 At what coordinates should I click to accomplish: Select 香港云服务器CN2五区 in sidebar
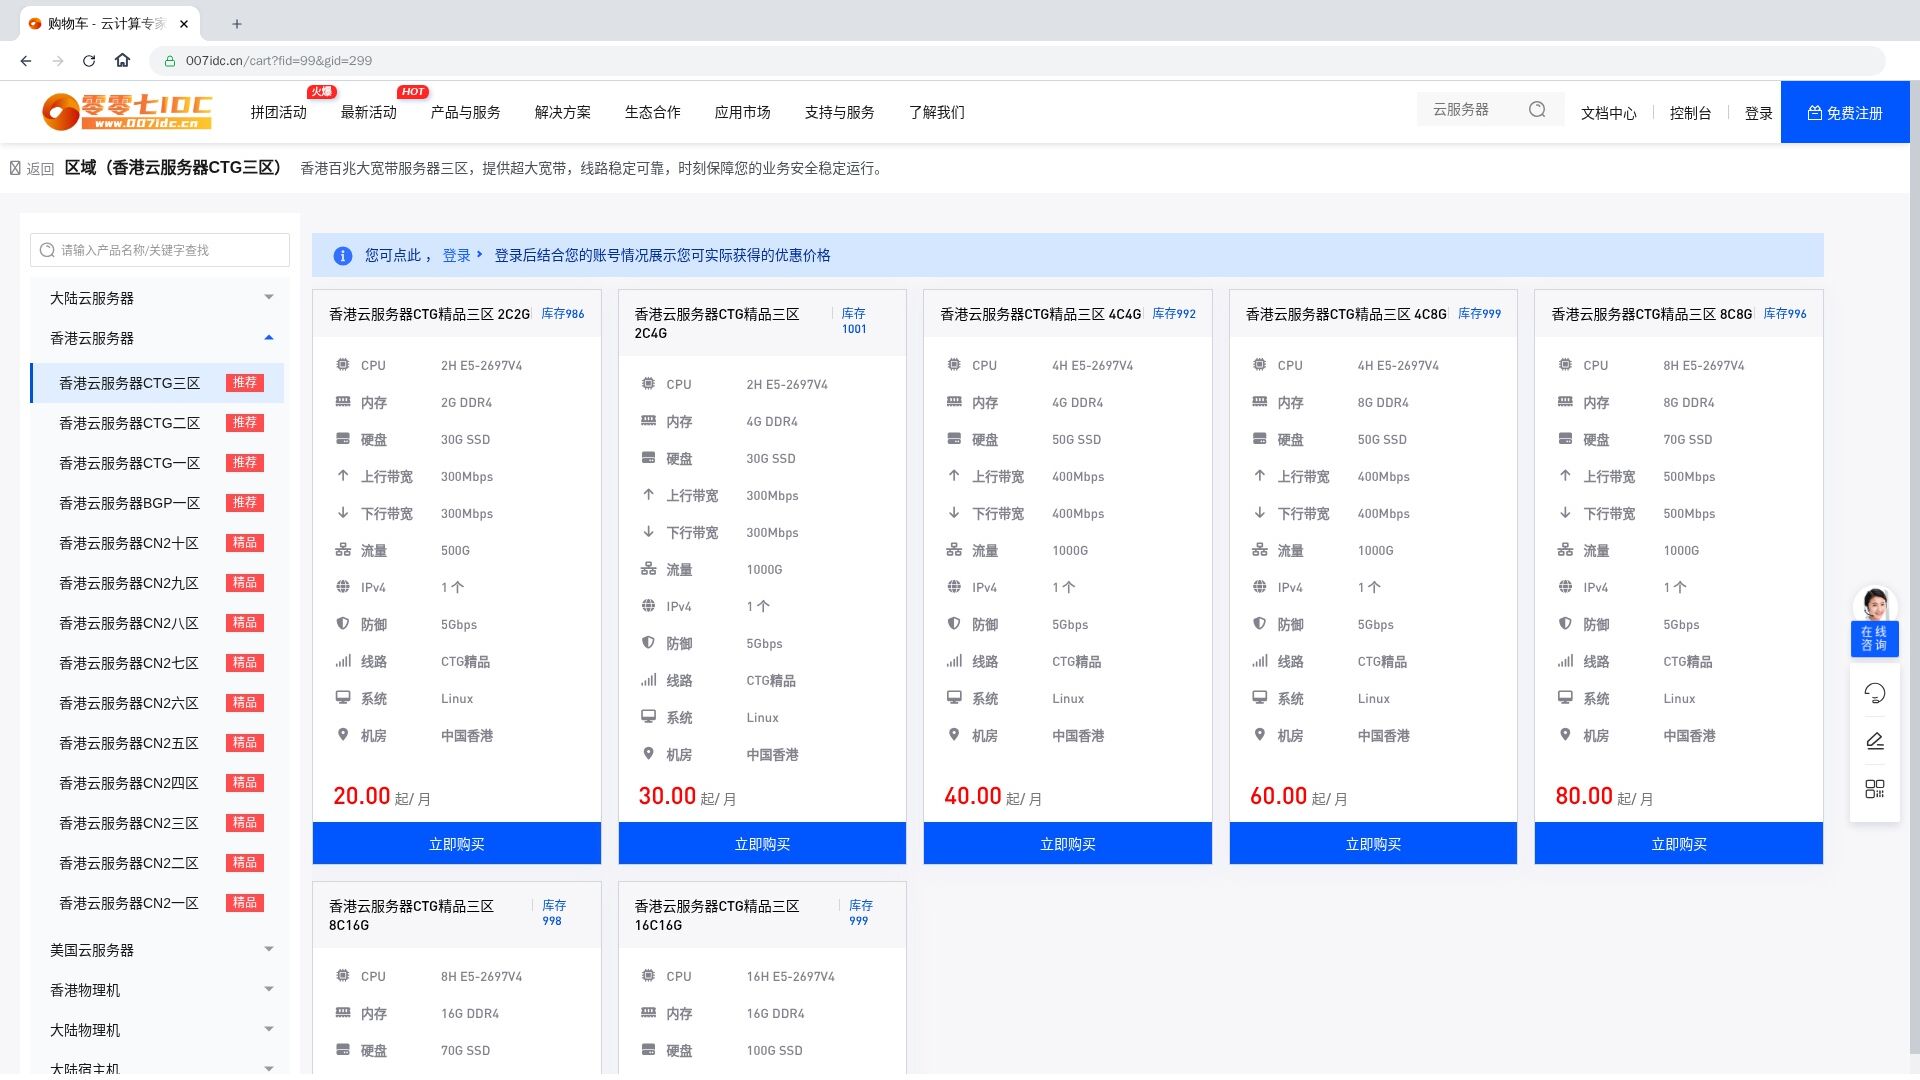tap(158, 743)
